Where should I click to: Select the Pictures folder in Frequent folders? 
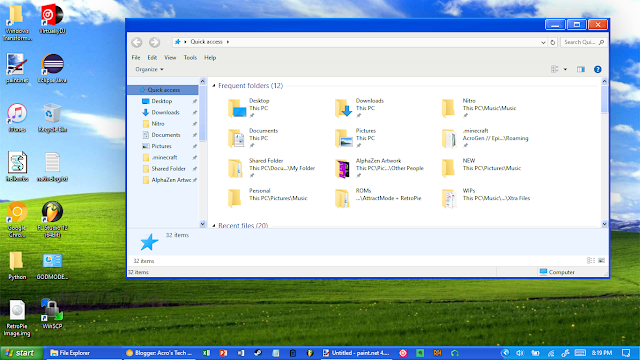[x=355, y=138]
